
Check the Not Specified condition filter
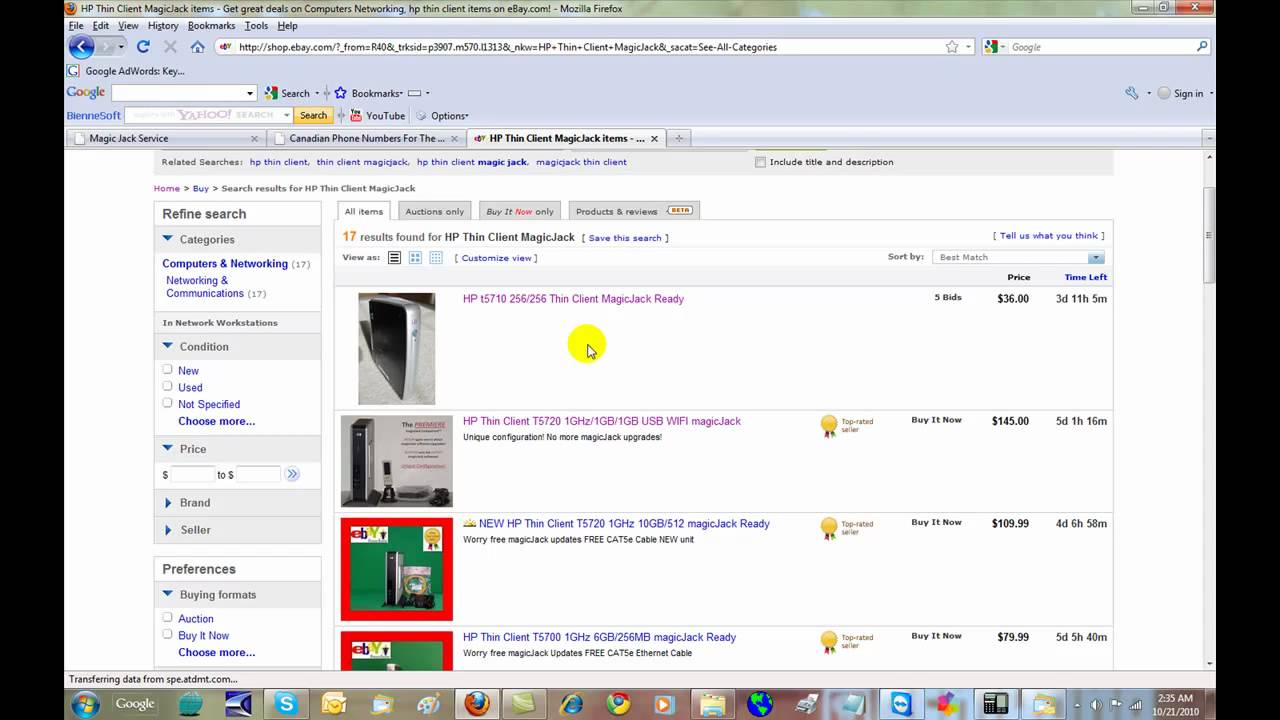coord(168,403)
